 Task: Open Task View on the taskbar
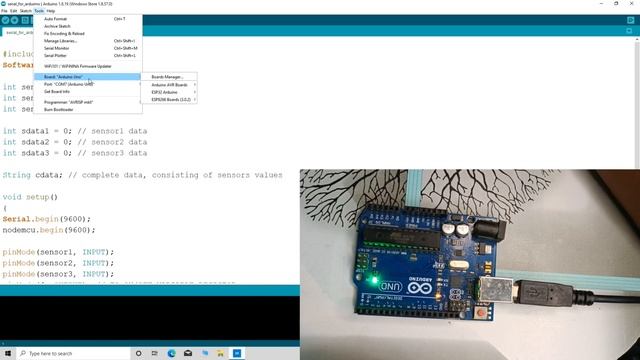(x=155, y=353)
